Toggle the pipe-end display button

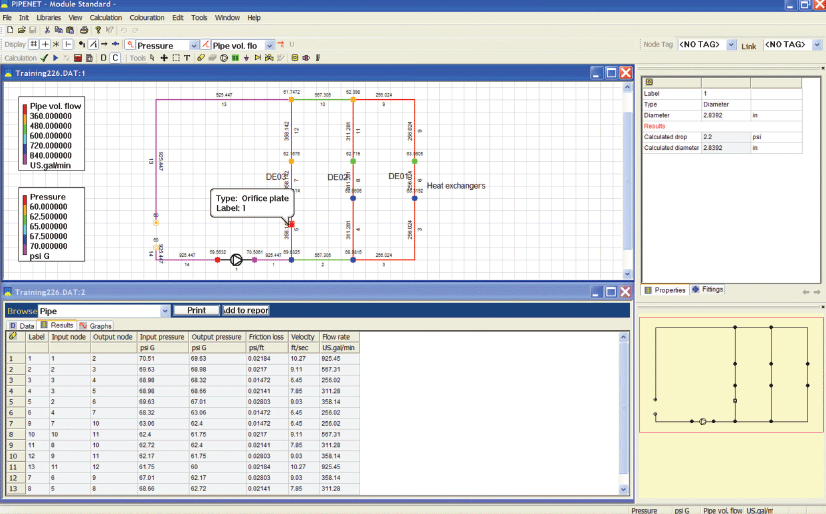click(x=68, y=44)
